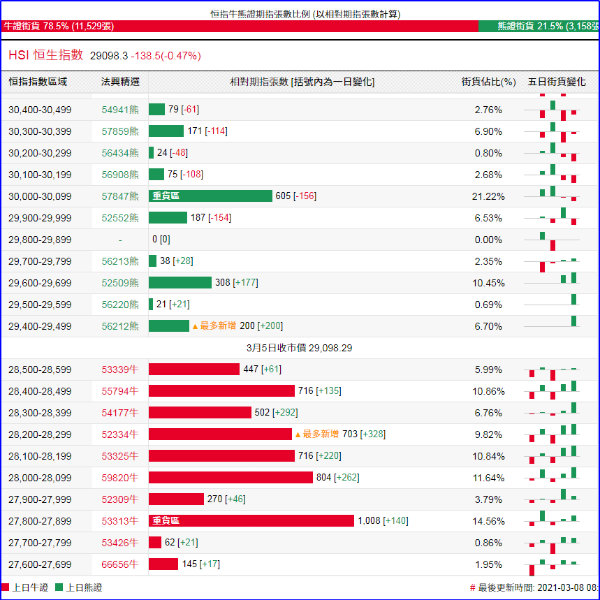Click the red 上日牛證 legend swatch
The width and height of the screenshot is (600, 600).
[x=5, y=587]
